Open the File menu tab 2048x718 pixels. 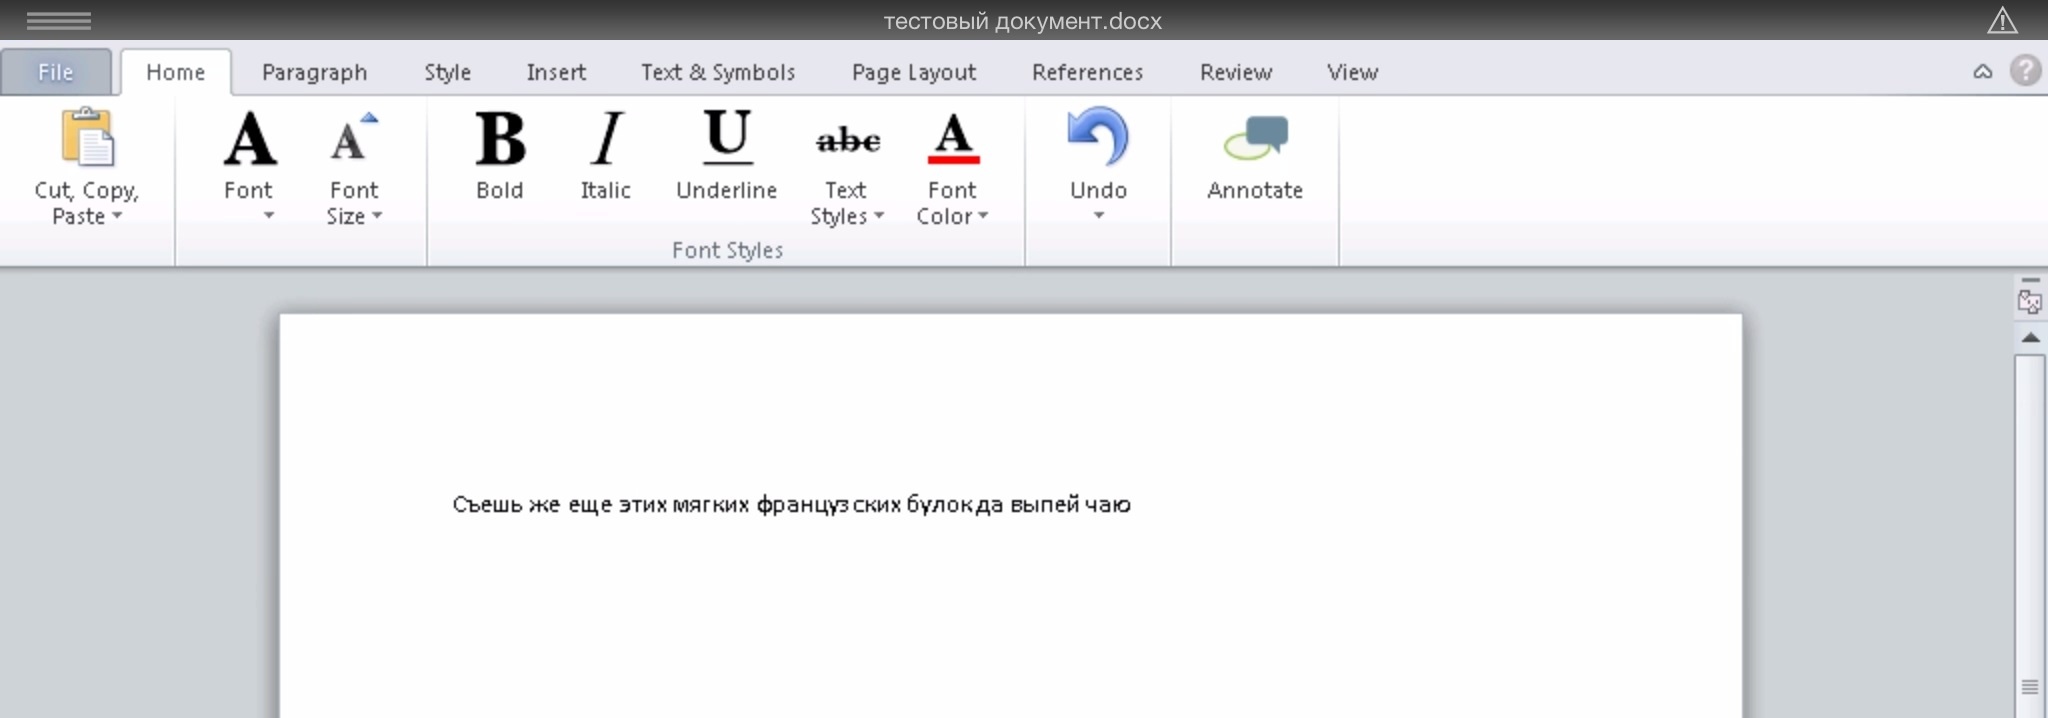56,72
